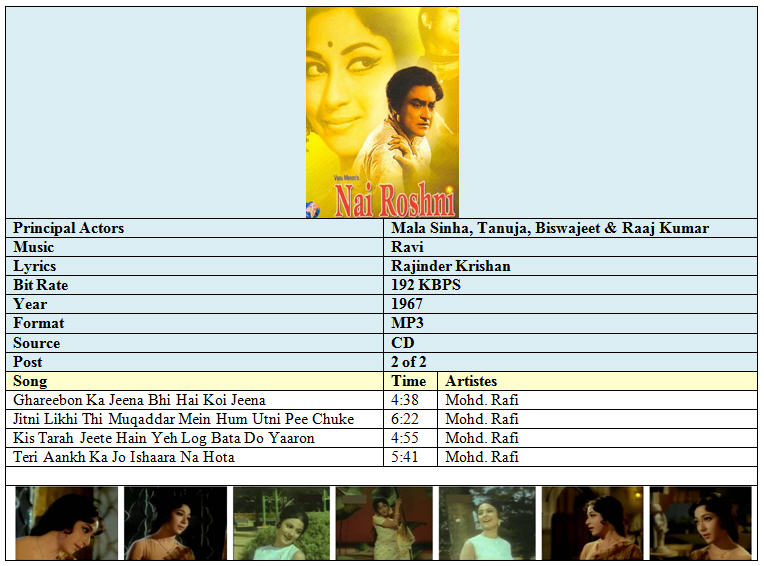The height and width of the screenshot is (566, 764).
Task: Select 'Rajinder Krishan' lyricist value
Action: click(x=451, y=266)
